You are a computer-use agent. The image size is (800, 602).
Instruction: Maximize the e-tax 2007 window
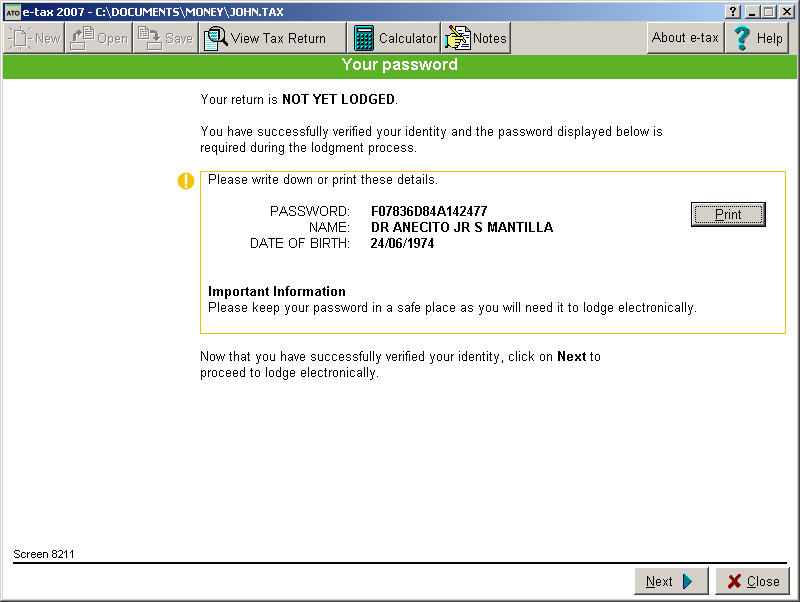tap(769, 12)
